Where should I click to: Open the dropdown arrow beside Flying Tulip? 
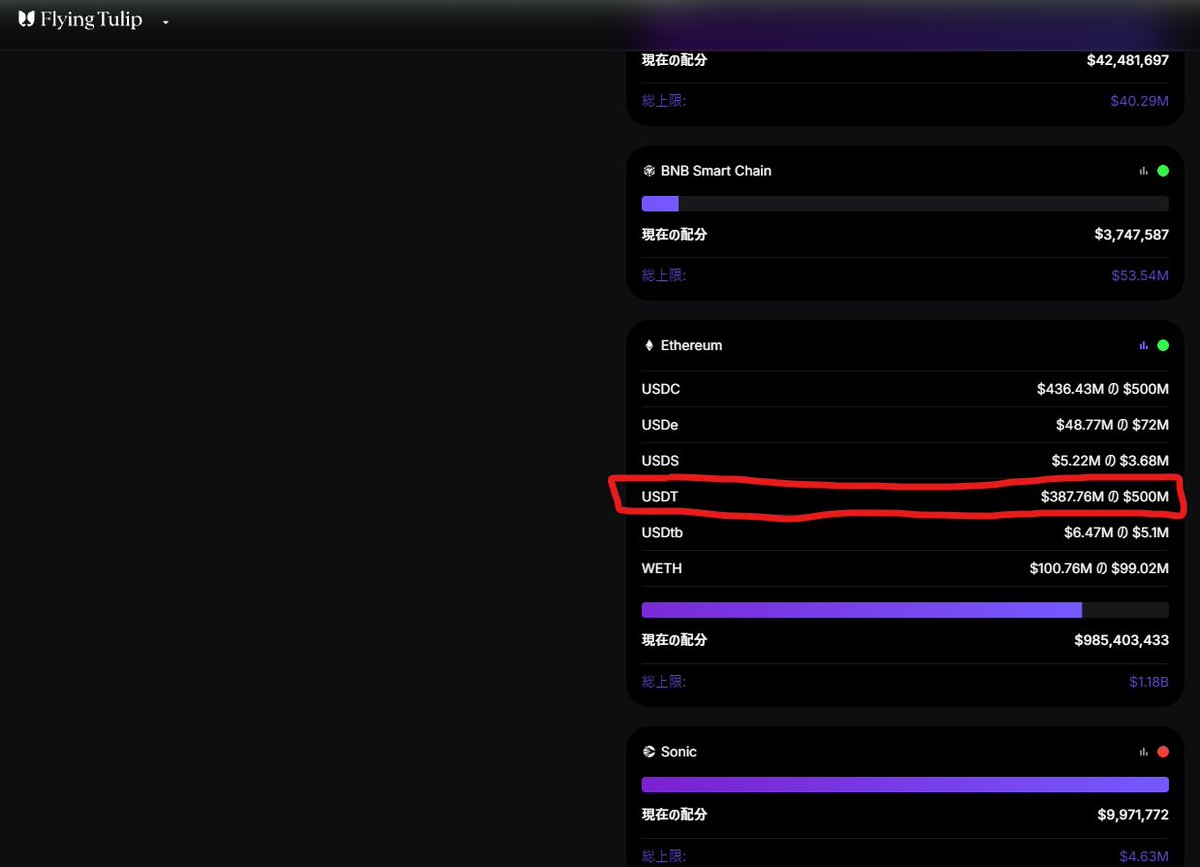[x=166, y=22]
